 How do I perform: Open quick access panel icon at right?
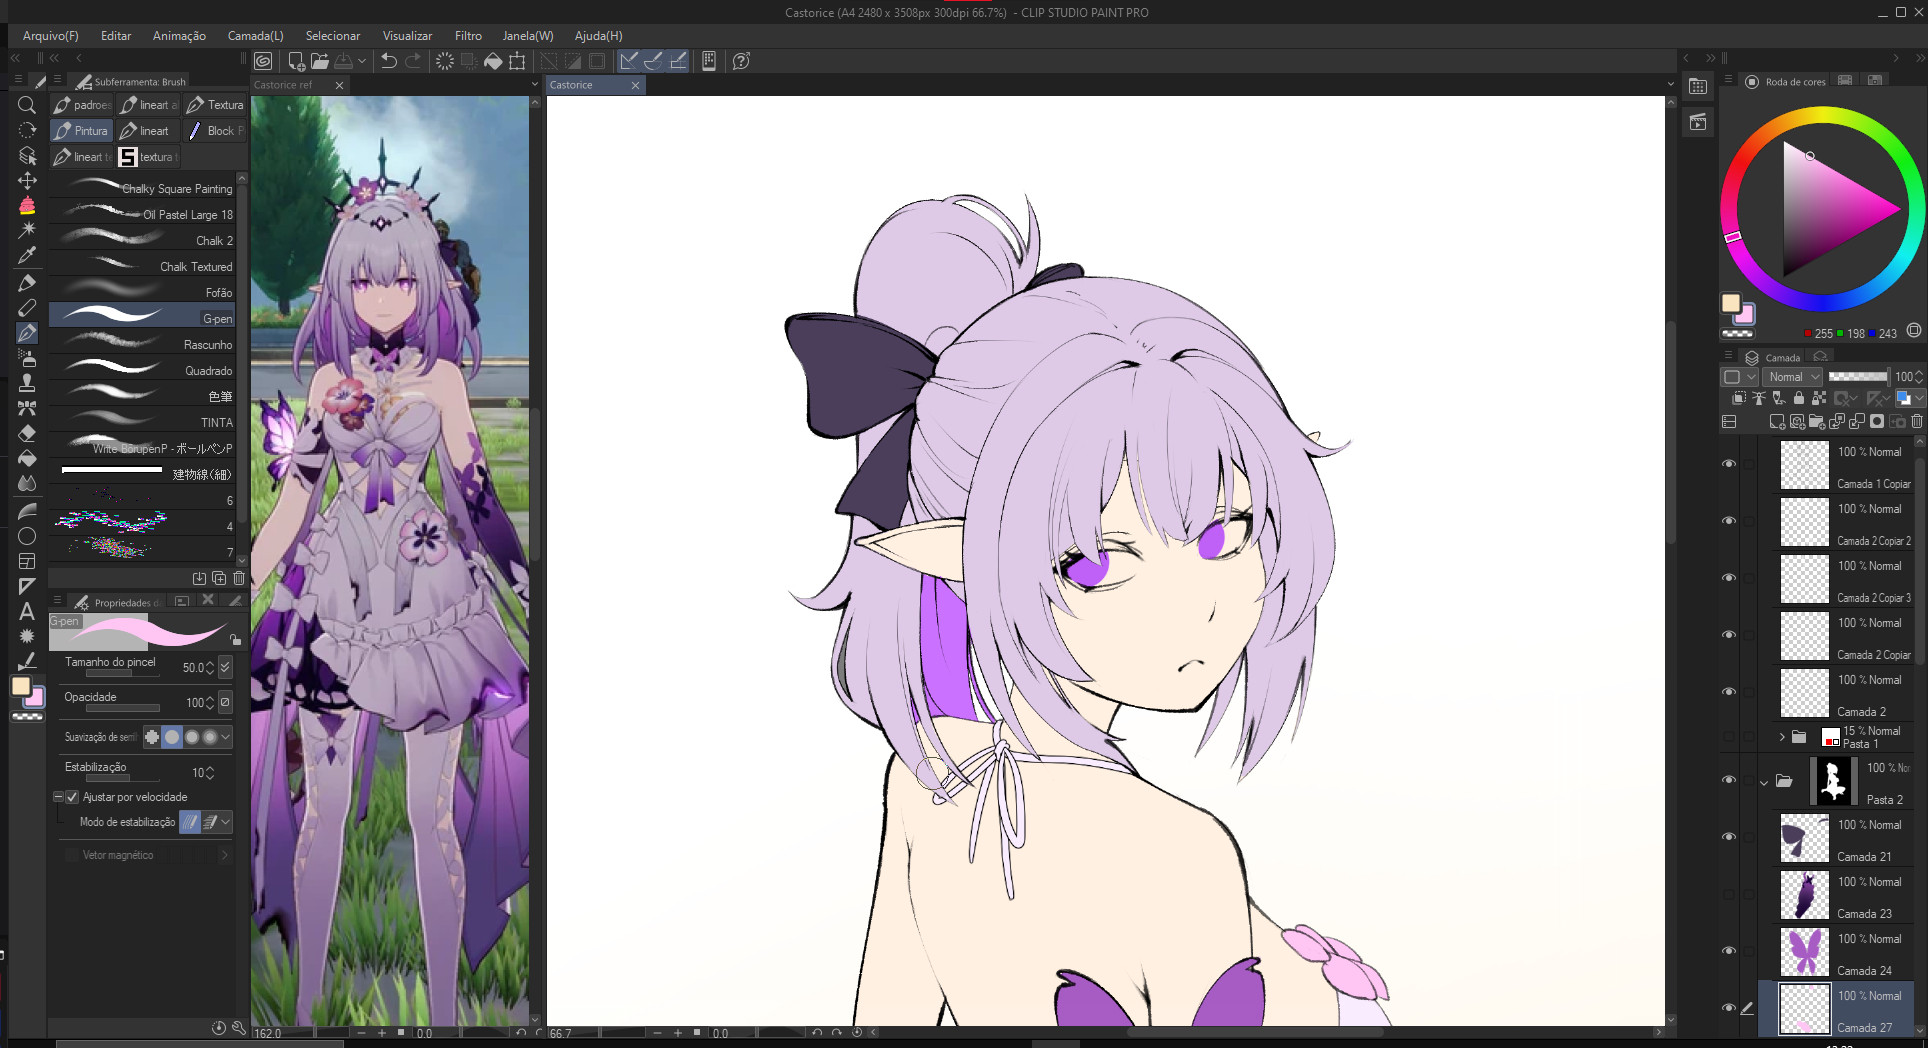1698,87
